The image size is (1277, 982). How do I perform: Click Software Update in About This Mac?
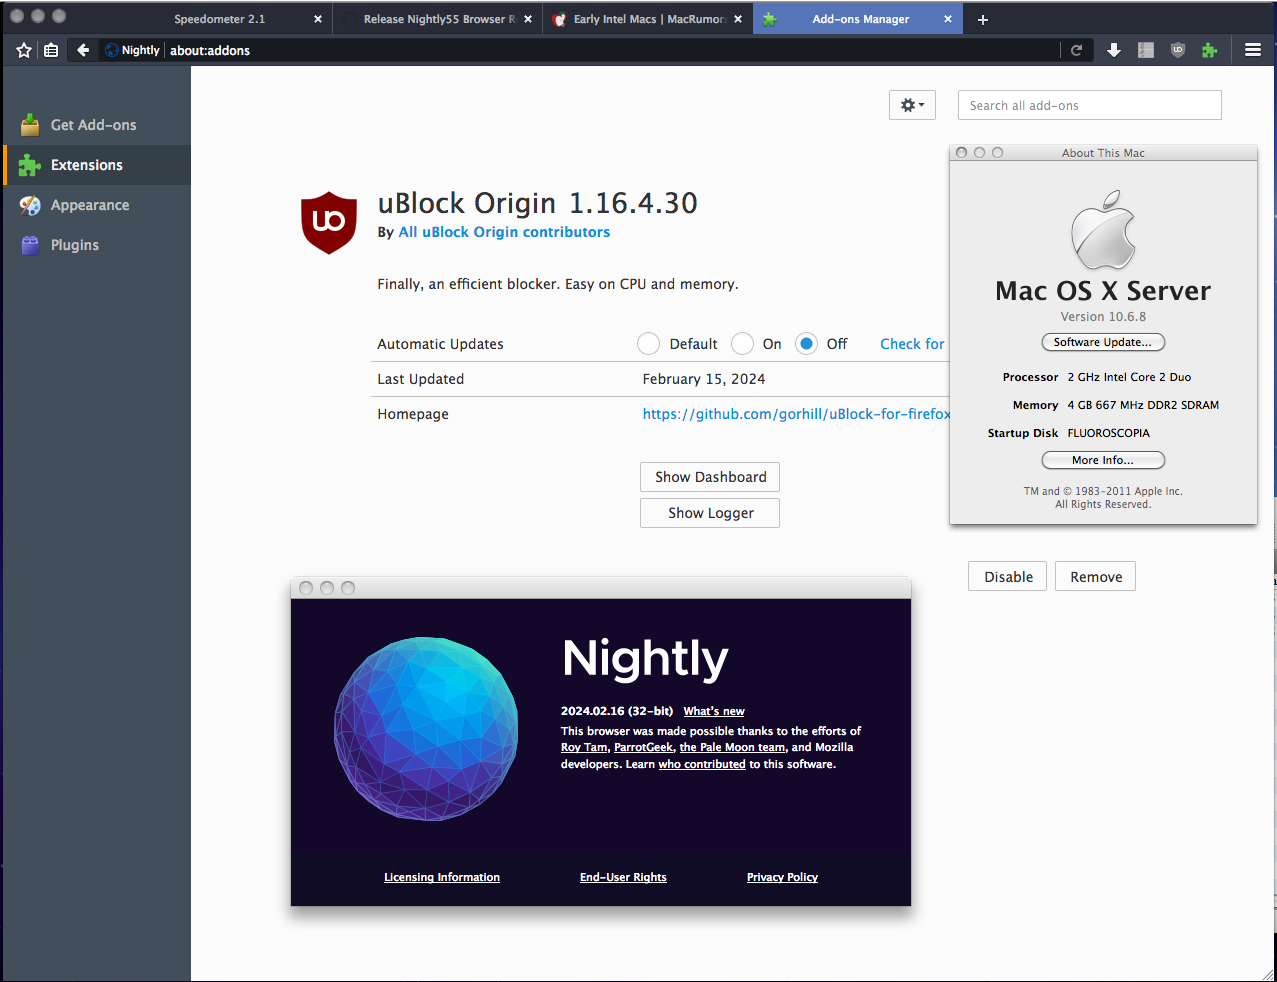(x=1103, y=342)
